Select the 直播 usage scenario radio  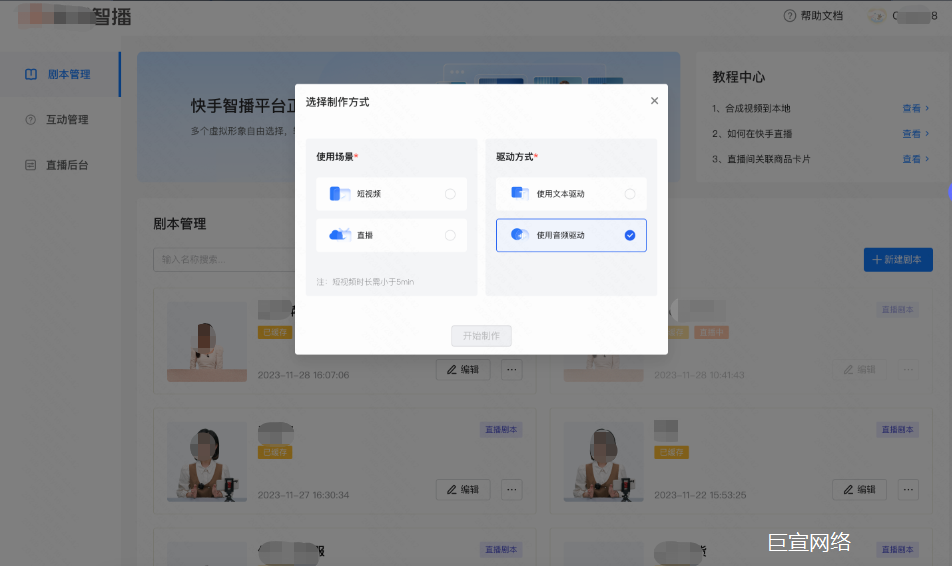(450, 235)
